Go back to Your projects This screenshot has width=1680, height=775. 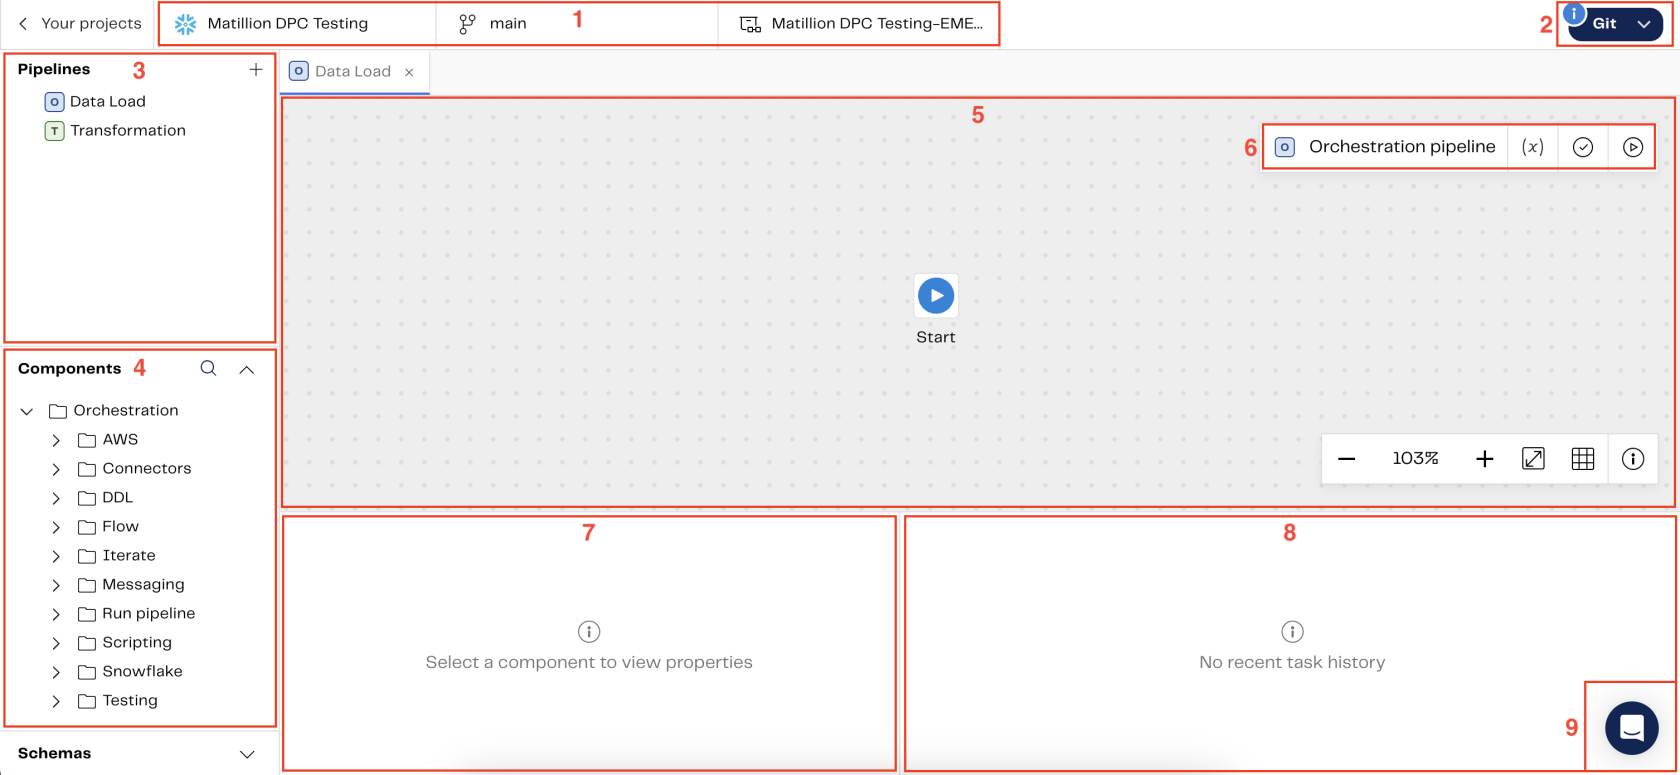click(79, 23)
